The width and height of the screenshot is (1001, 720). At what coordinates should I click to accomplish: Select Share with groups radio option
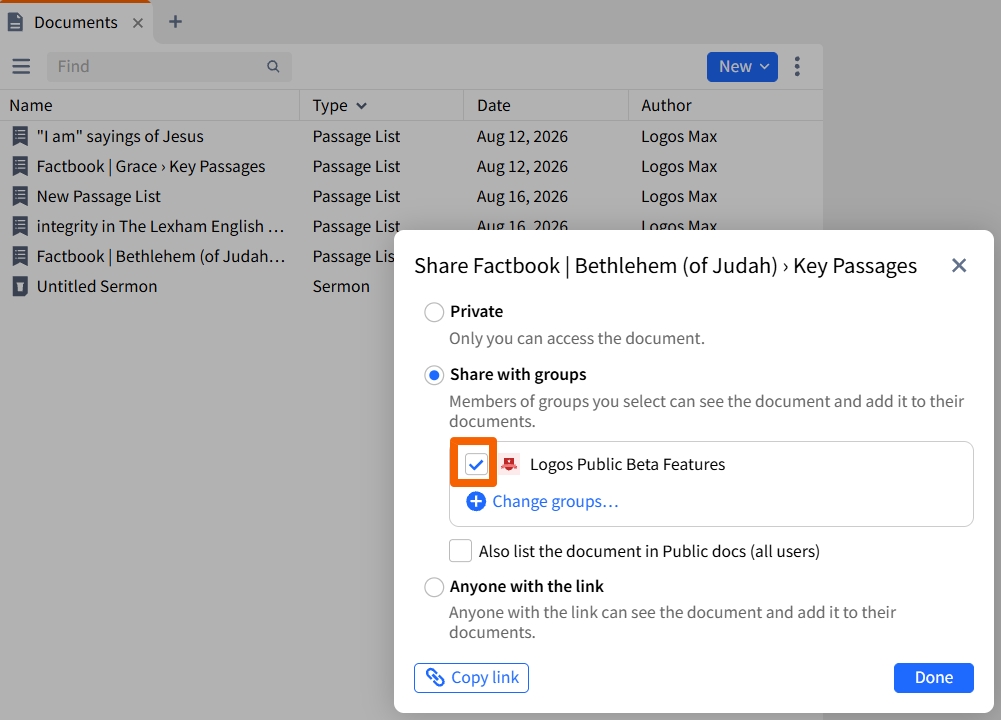coord(434,375)
